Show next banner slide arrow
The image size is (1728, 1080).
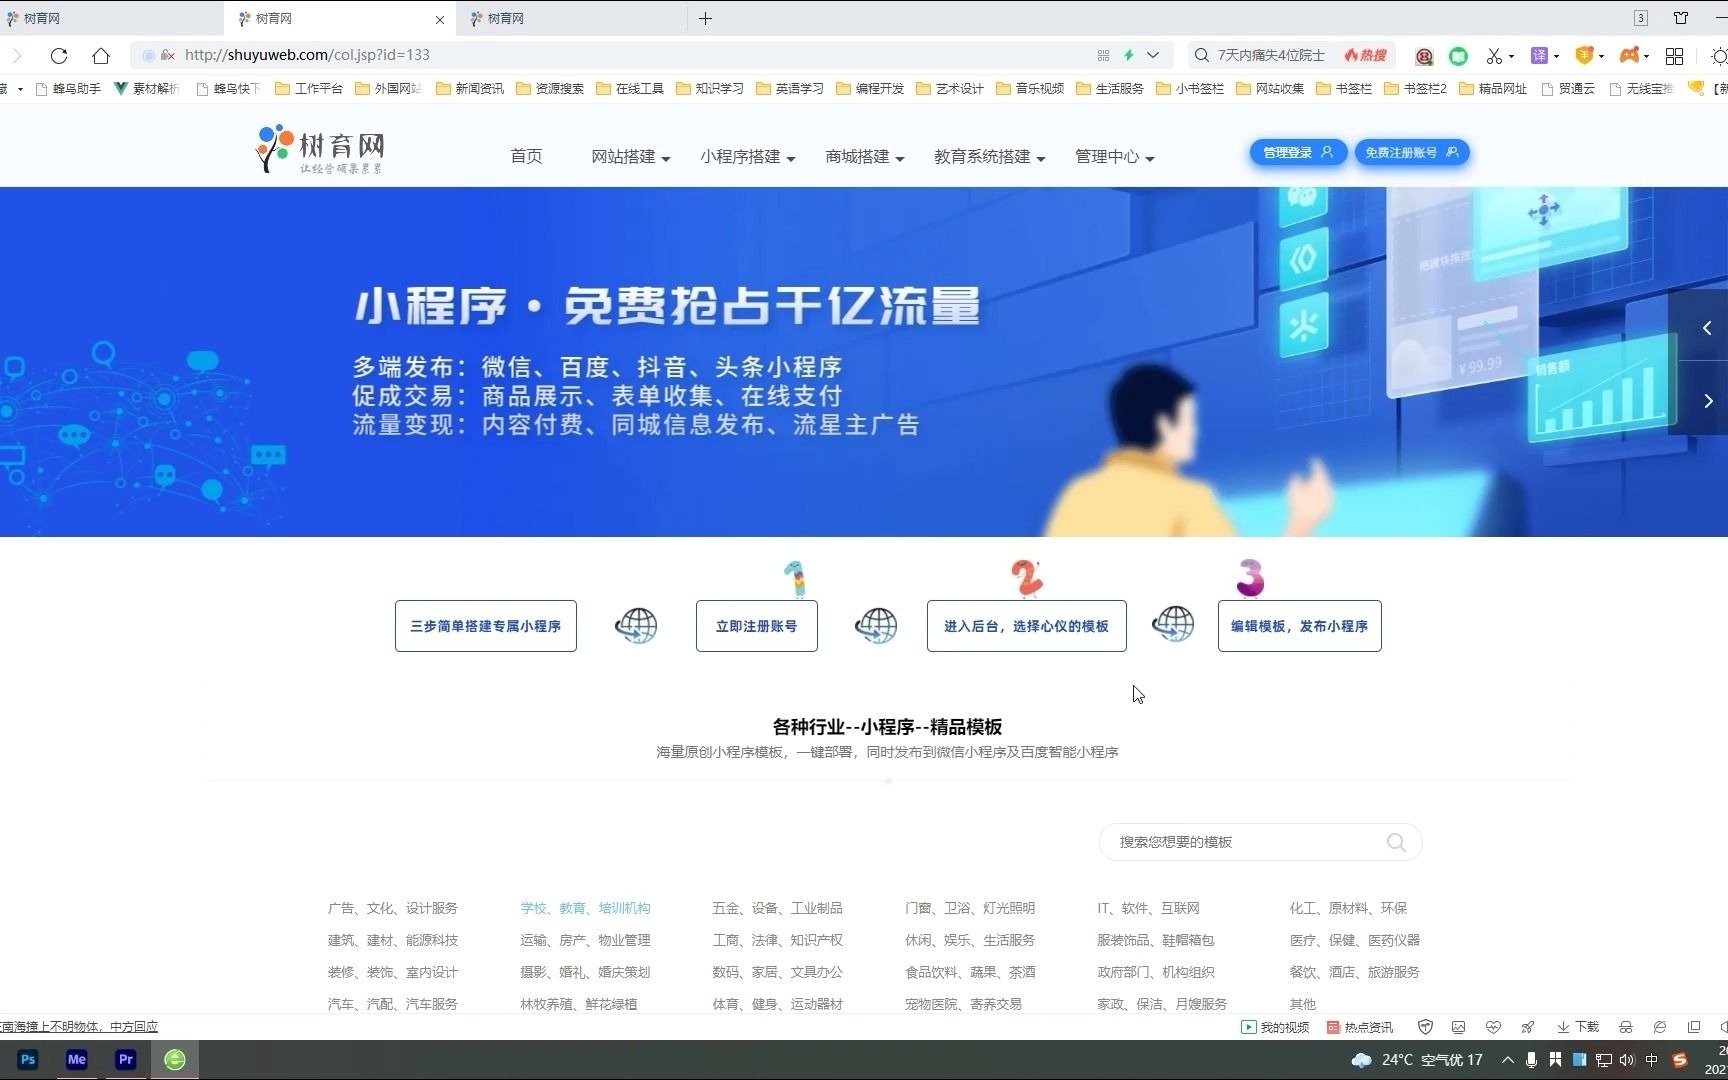tap(1707, 400)
